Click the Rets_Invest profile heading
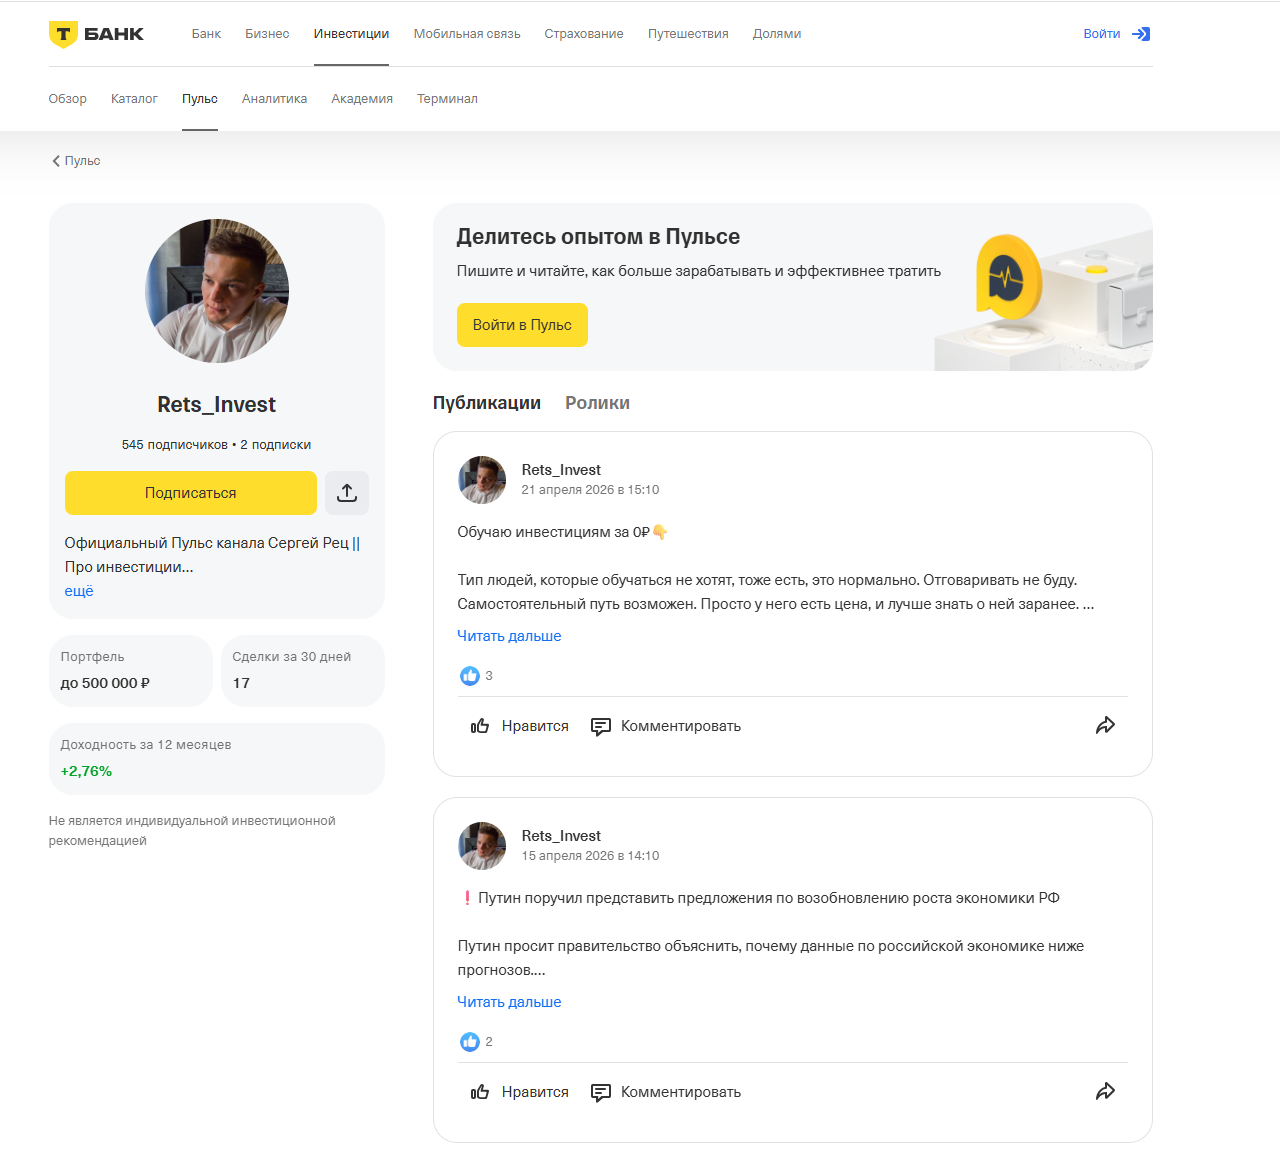This screenshot has width=1280, height=1155. [216, 405]
